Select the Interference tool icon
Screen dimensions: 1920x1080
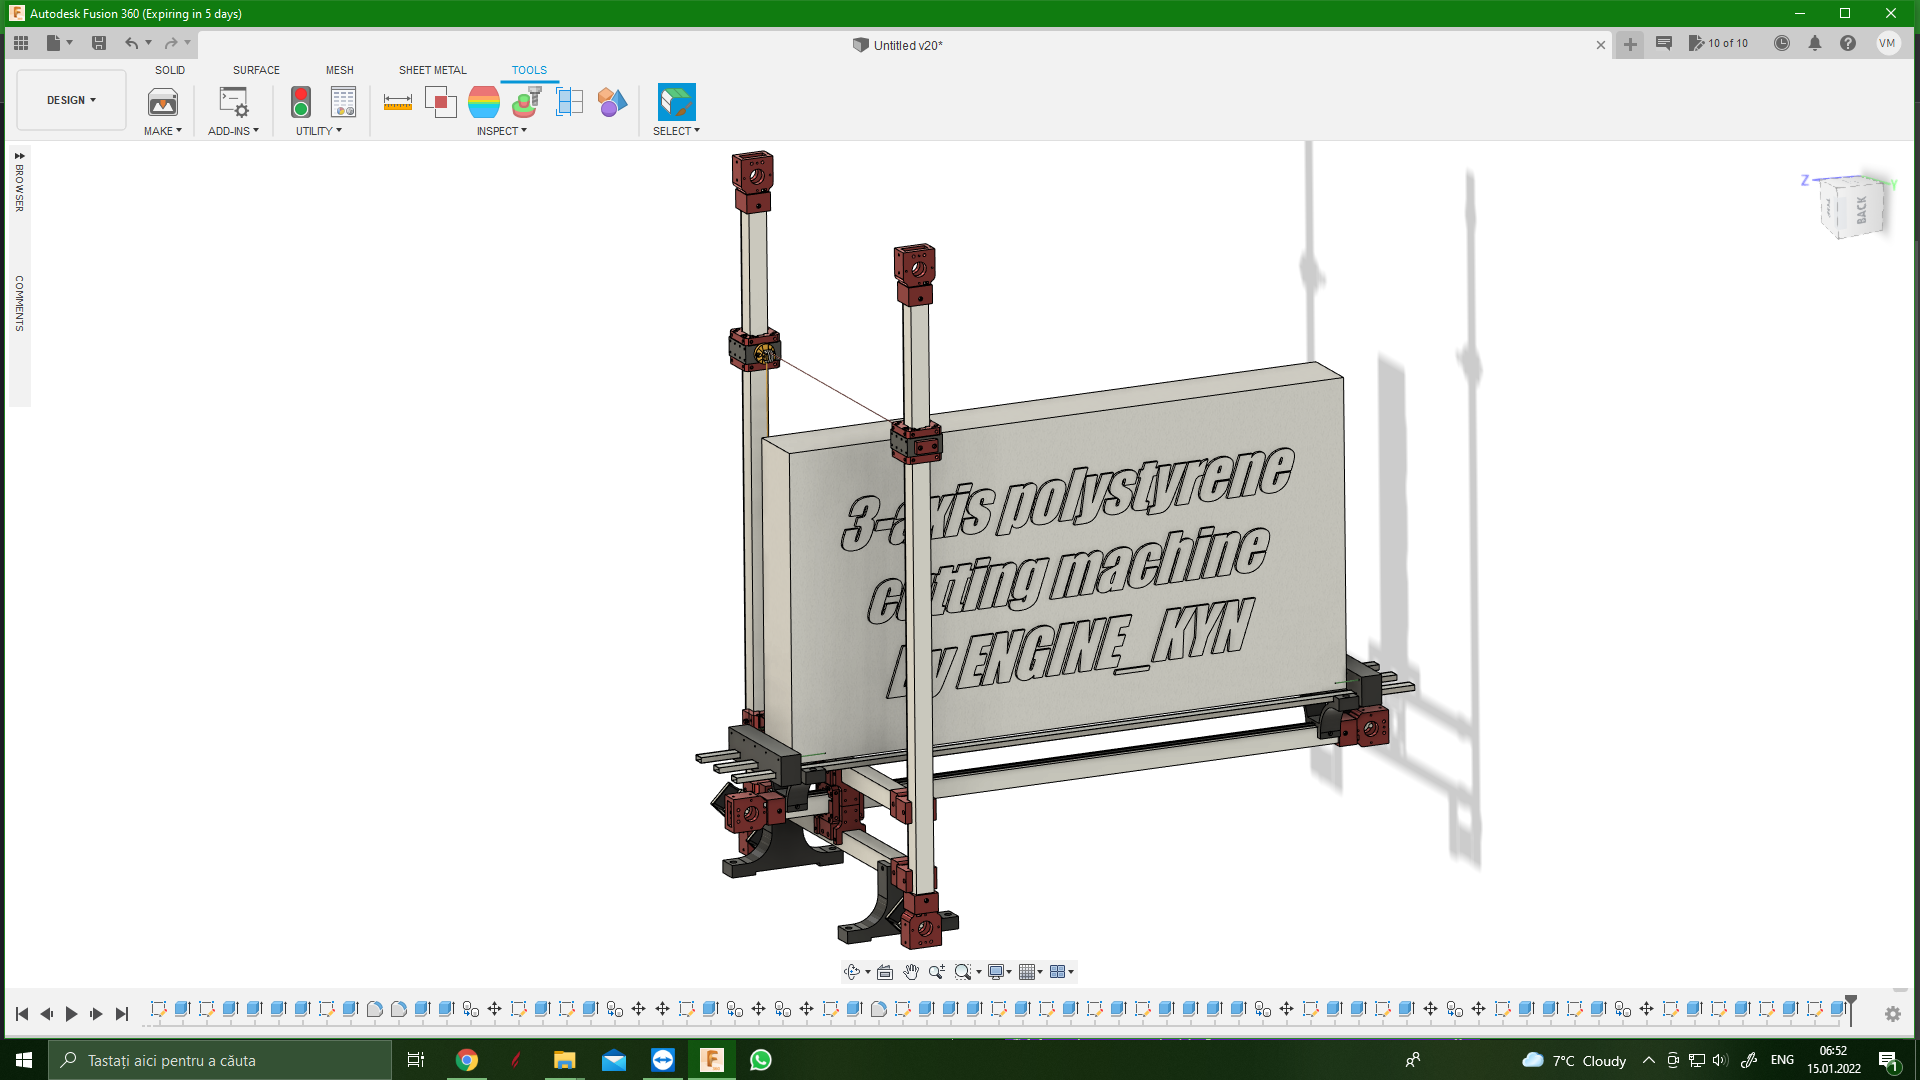pos(440,102)
